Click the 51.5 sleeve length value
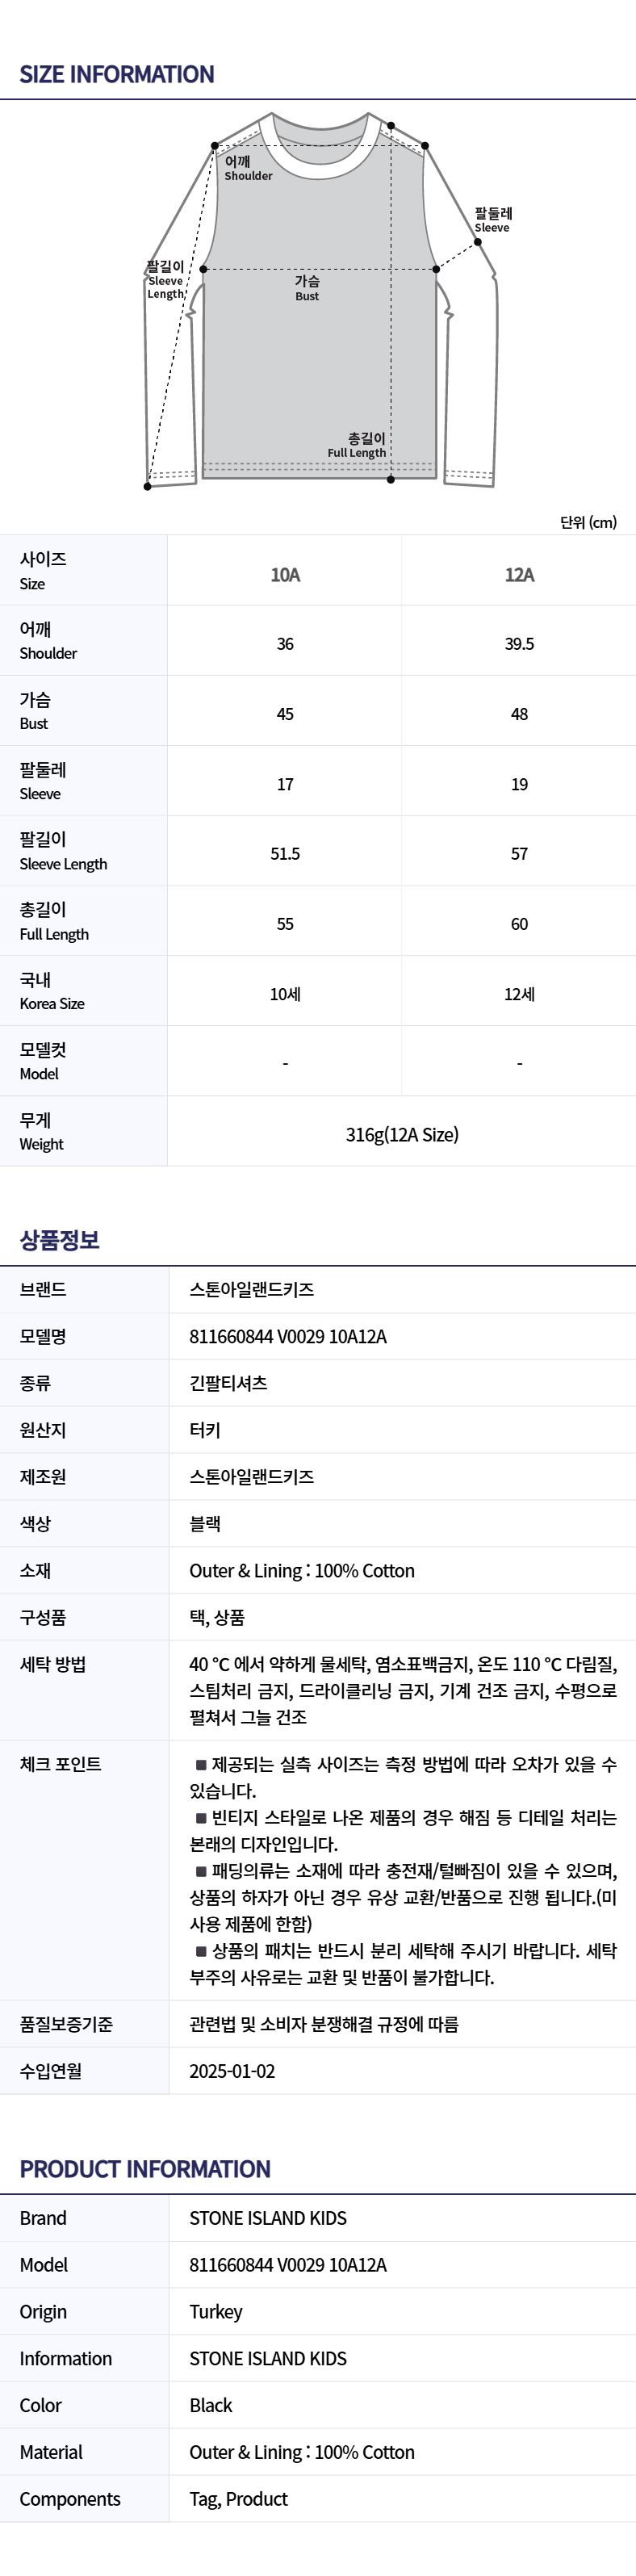This screenshot has width=636, height=2576. click(x=285, y=854)
